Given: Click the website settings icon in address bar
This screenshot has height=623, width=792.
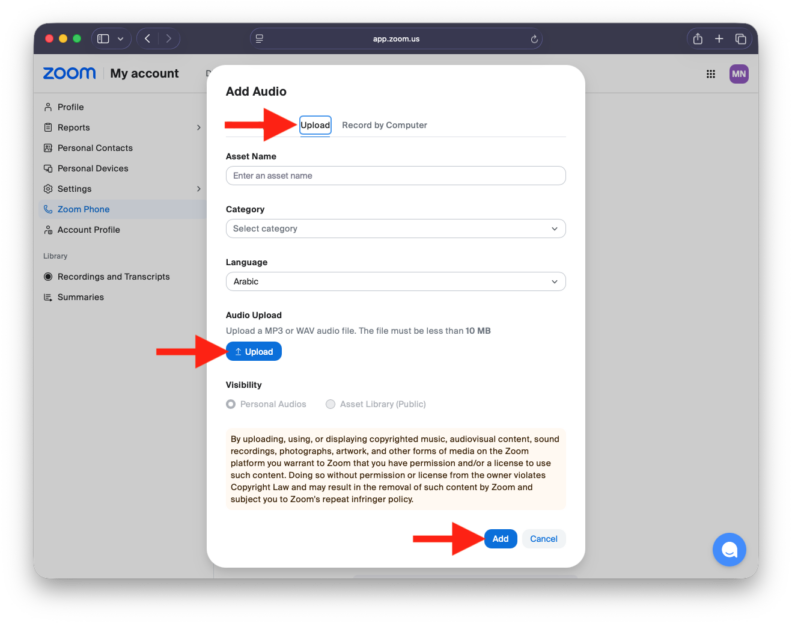Looking at the screenshot, I should 259,38.
